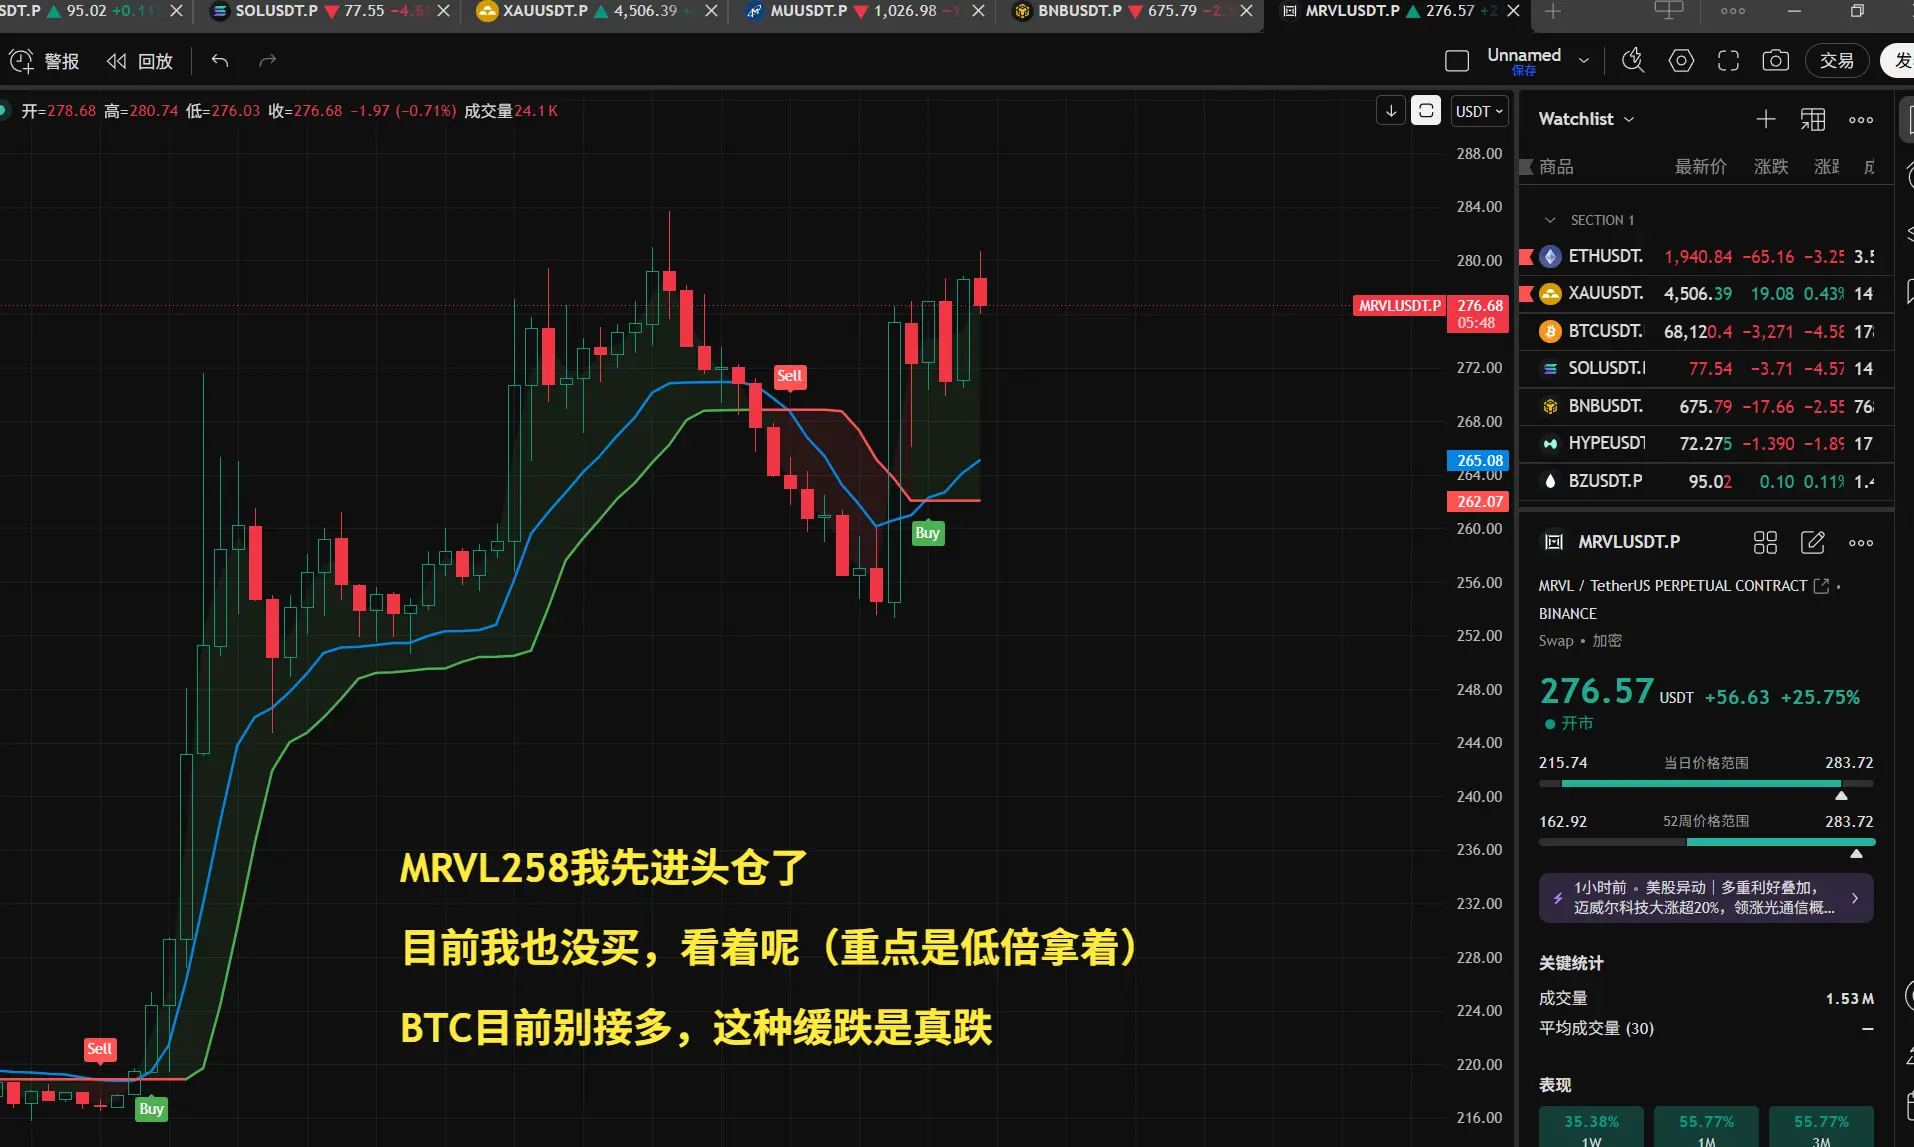Collapse SECTION 1 in the Watchlist
Screen dimensions: 1914x1147
click(x=1550, y=220)
